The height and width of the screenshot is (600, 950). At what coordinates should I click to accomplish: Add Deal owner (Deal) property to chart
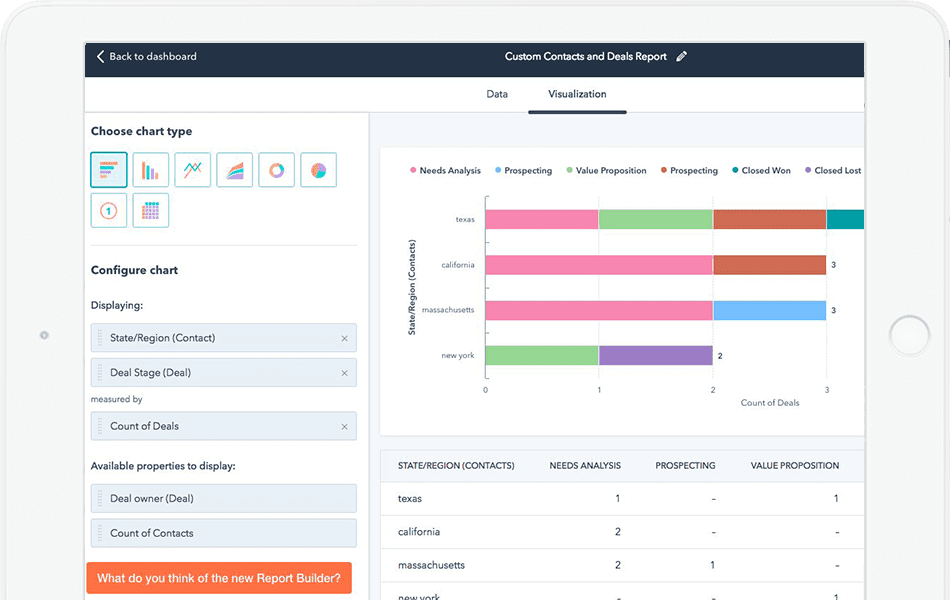pyautogui.click(x=223, y=499)
